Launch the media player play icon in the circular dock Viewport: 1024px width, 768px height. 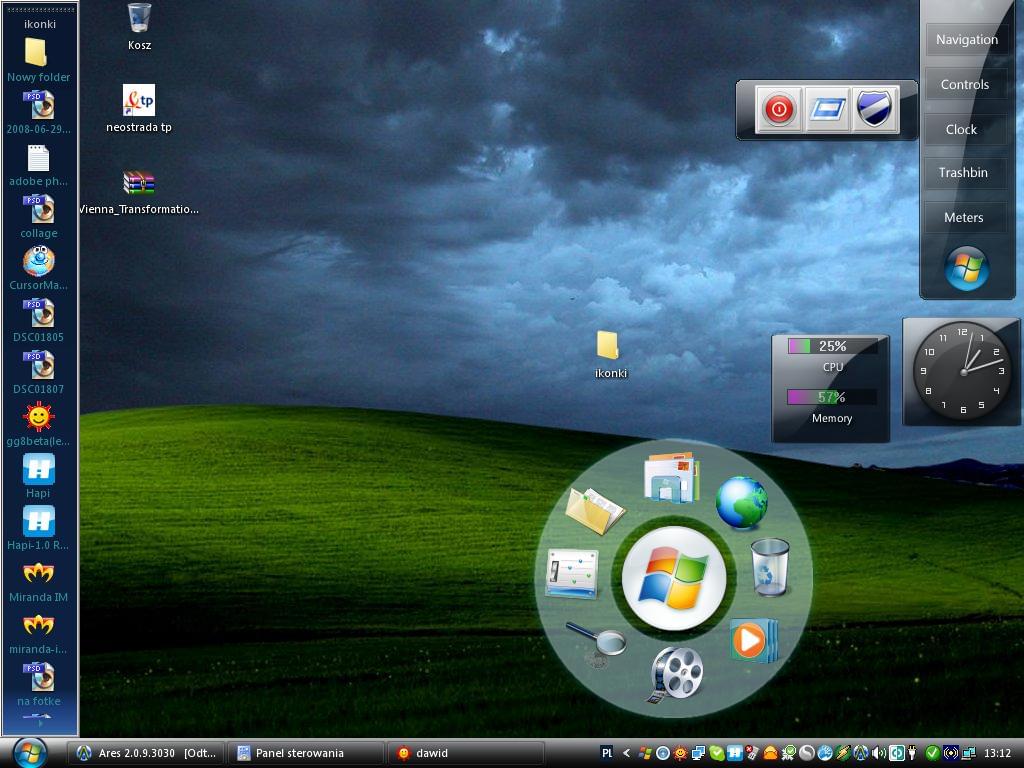pos(752,640)
